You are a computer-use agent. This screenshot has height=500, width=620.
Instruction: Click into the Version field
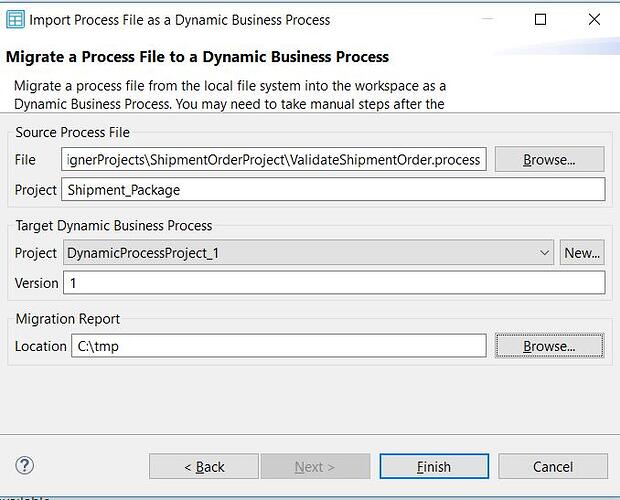point(334,283)
